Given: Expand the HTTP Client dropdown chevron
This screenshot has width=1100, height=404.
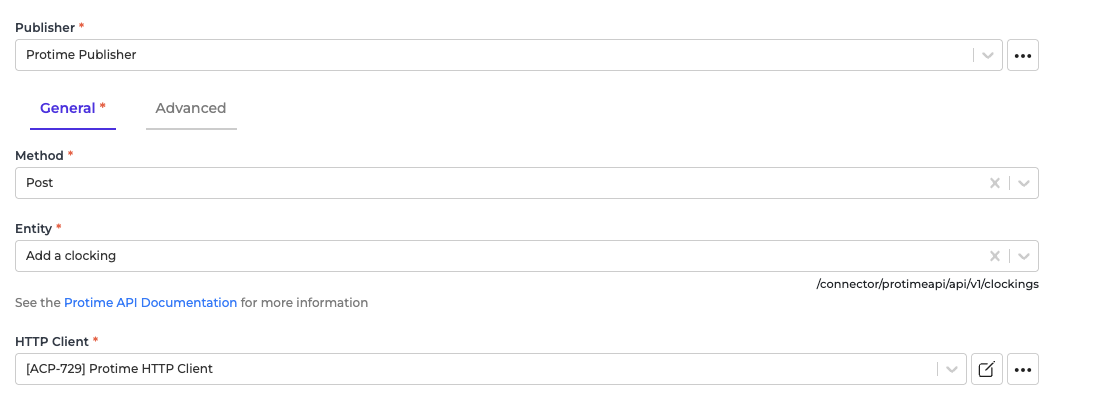Looking at the screenshot, I should pyautogui.click(x=952, y=369).
